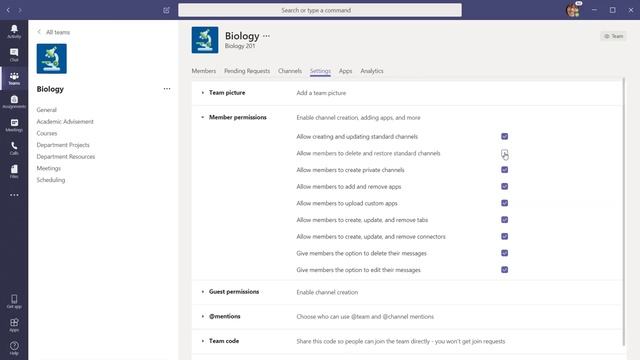
Task: Switch to the Apps tab
Action: pos(345,71)
